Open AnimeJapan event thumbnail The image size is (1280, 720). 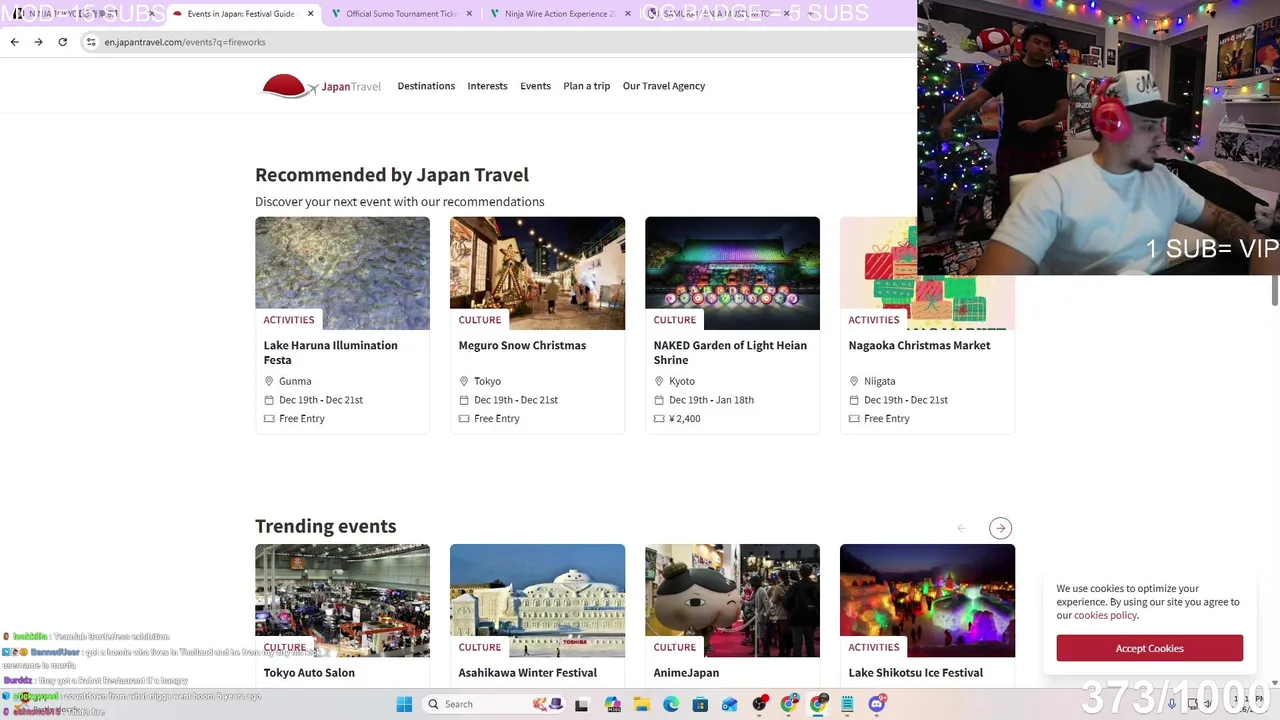732,600
